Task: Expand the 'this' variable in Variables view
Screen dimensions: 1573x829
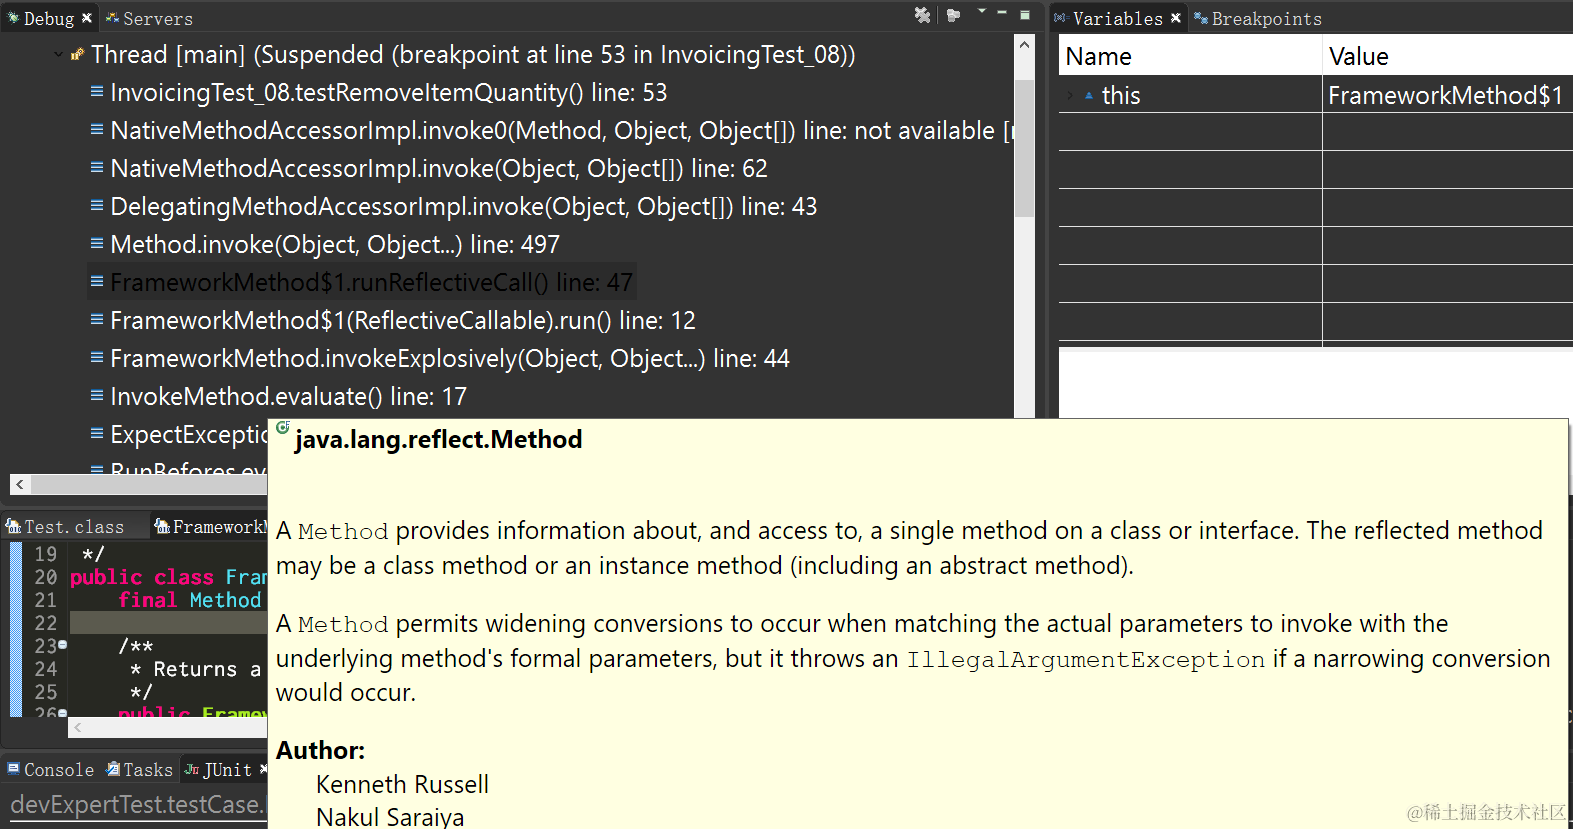Action: click(x=1069, y=95)
